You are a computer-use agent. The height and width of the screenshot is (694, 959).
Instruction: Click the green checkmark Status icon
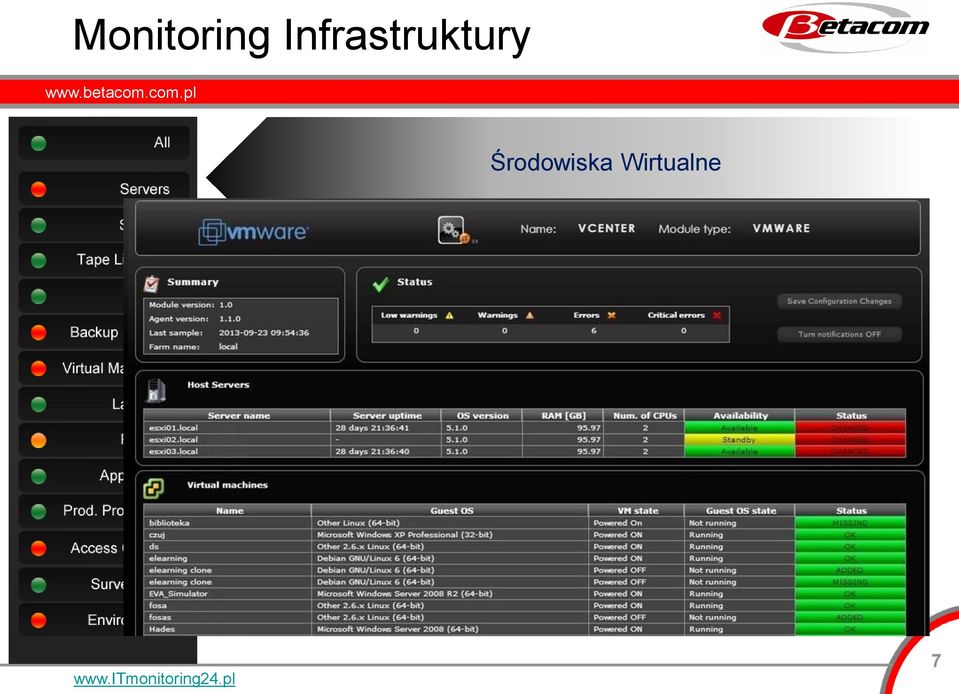pyautogui.click(x=380, y=284)
